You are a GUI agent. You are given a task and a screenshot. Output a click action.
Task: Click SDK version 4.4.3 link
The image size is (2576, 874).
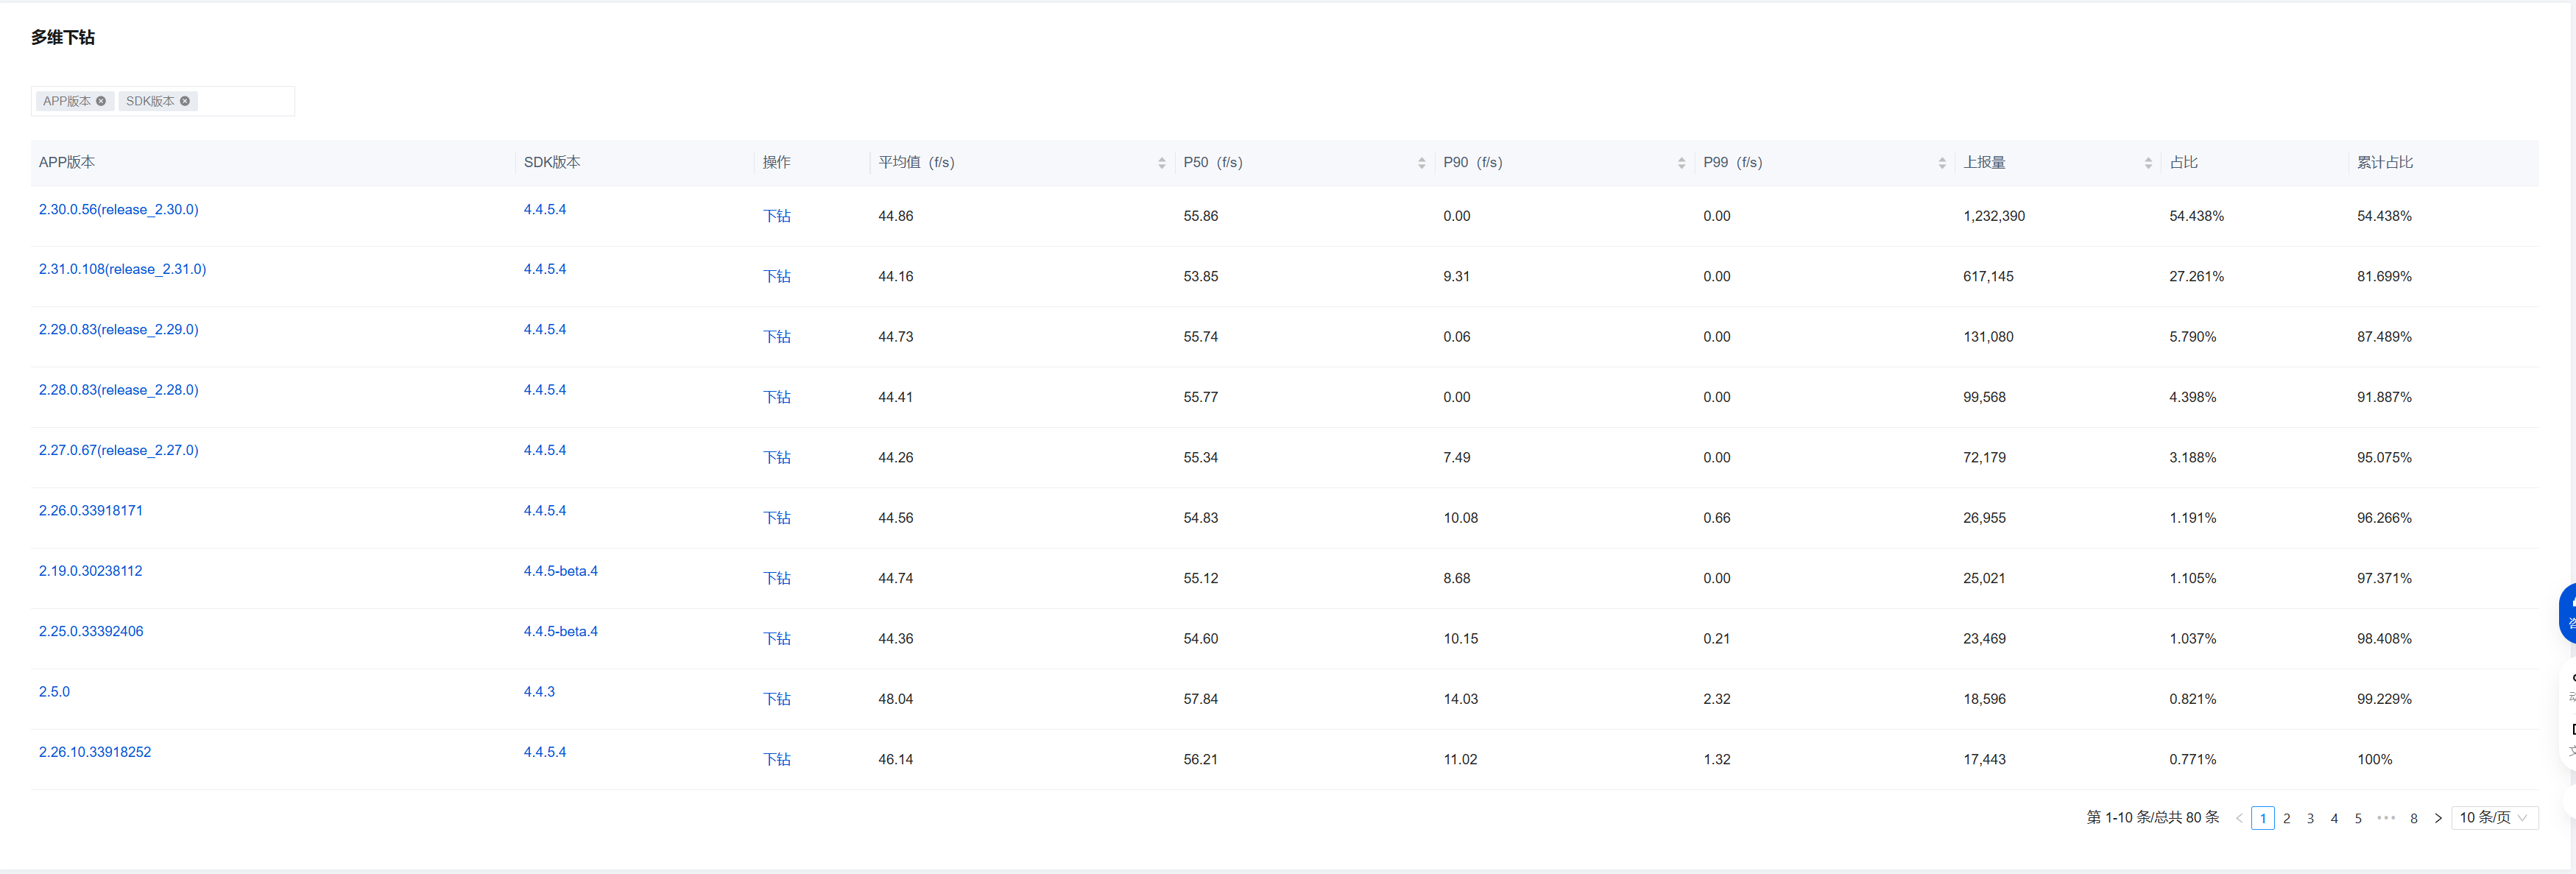[x=539, y=692]
